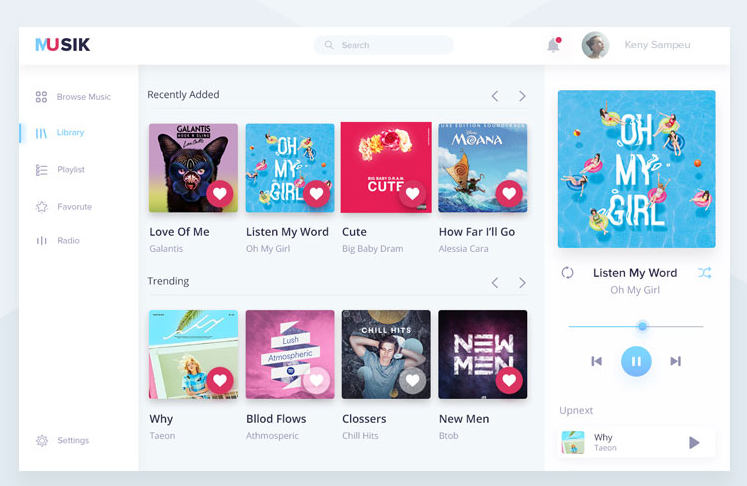The width and height of the screenshot is (747, 486).
Task: Toggle shuffle for Listen My Word
Action: coord(705,273)
